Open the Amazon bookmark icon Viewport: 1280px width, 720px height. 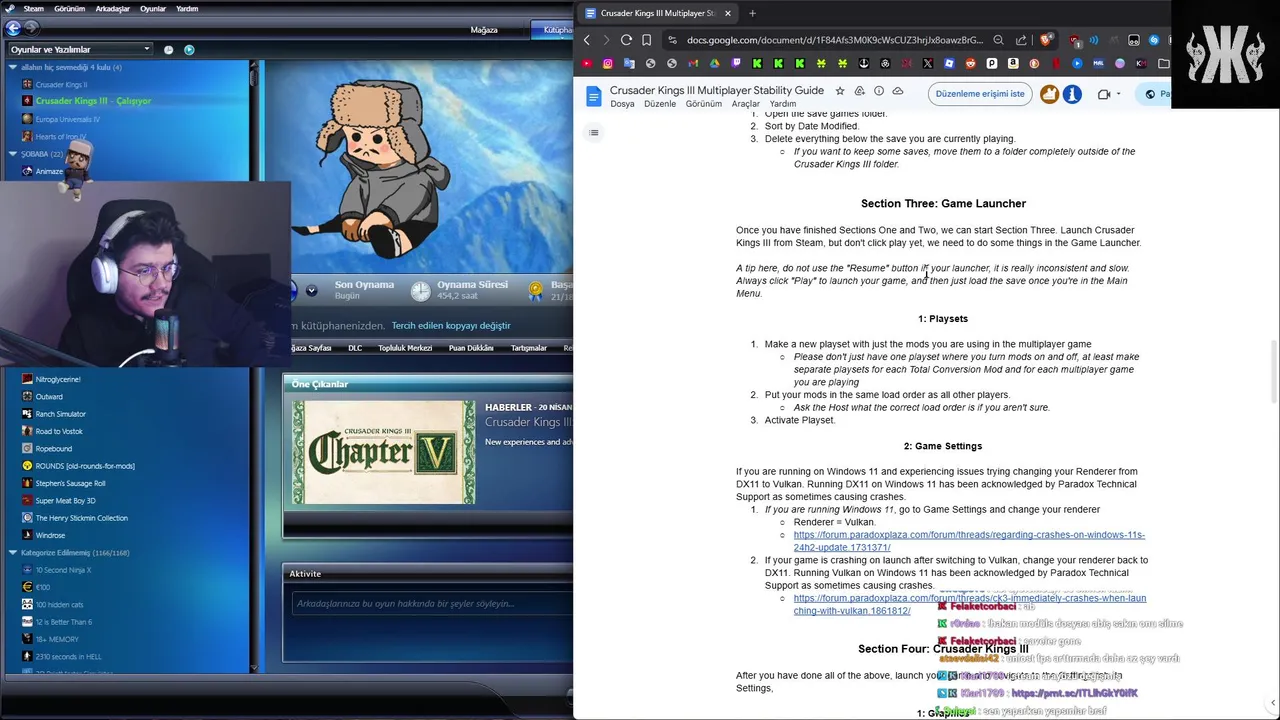pos(1013,64)
